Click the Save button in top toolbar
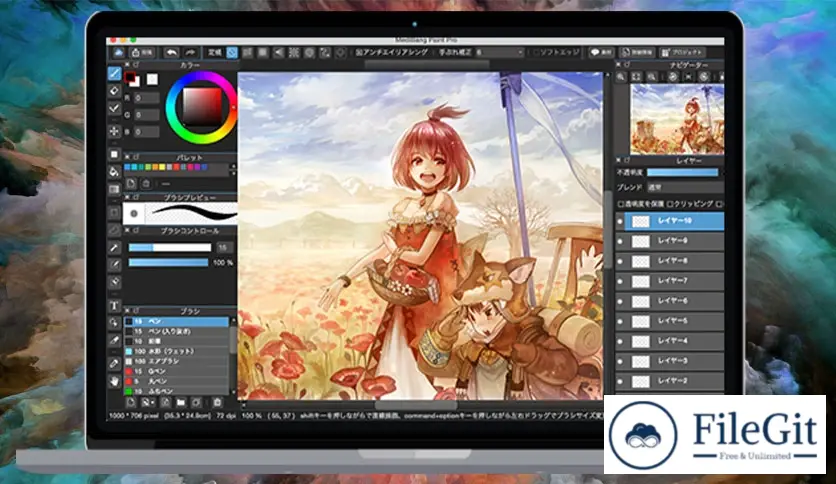 142,52
